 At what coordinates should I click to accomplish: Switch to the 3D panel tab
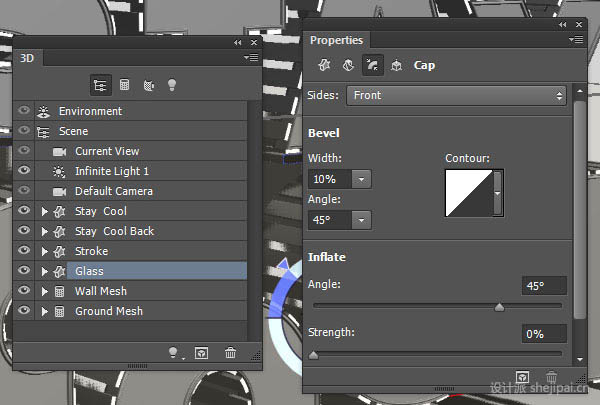(27, 58)
